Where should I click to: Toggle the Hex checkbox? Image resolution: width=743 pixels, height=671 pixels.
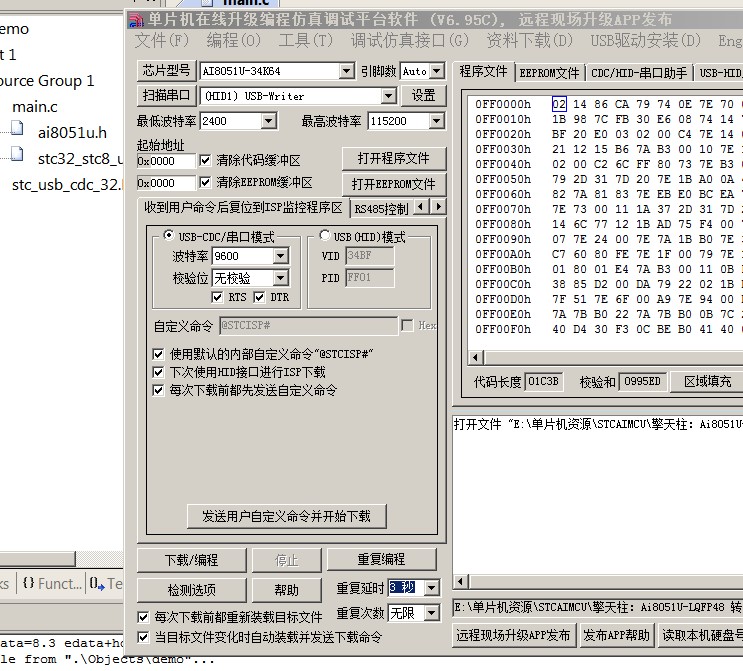click(407, 326)
